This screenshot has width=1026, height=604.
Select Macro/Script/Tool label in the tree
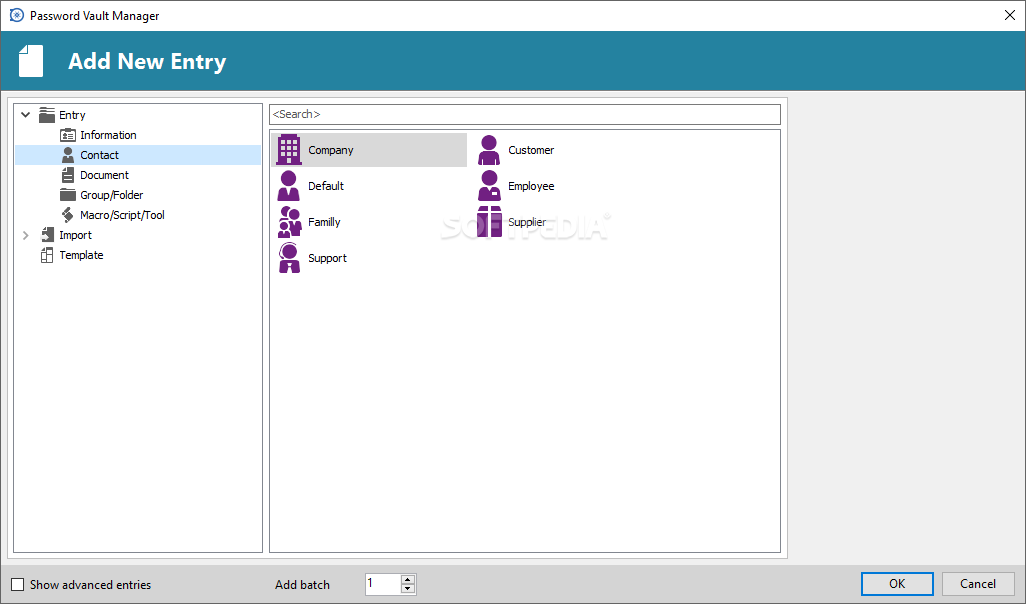point(122,215)
